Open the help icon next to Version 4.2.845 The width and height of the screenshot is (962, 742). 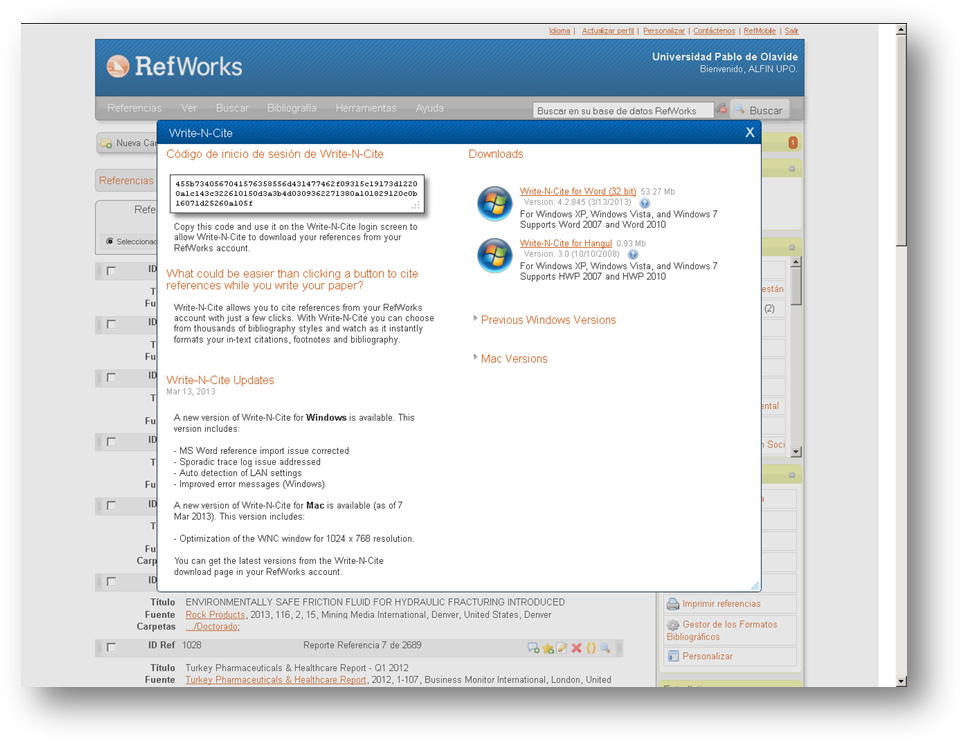pos(644,203)
